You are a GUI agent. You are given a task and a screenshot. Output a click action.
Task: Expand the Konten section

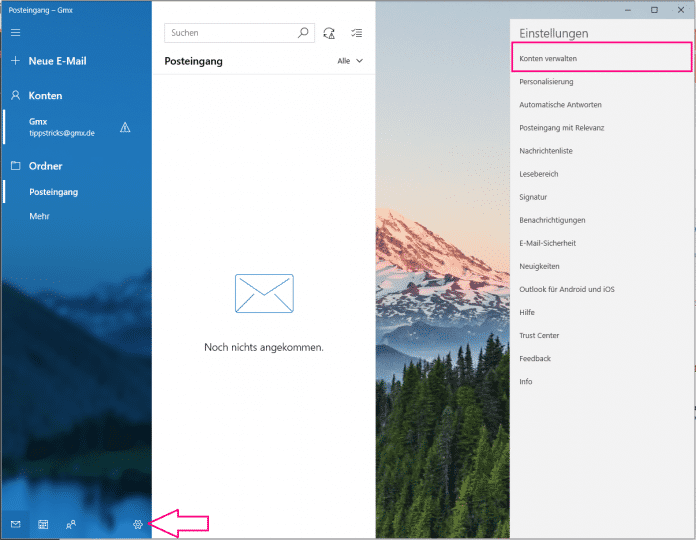coord(45,96)
